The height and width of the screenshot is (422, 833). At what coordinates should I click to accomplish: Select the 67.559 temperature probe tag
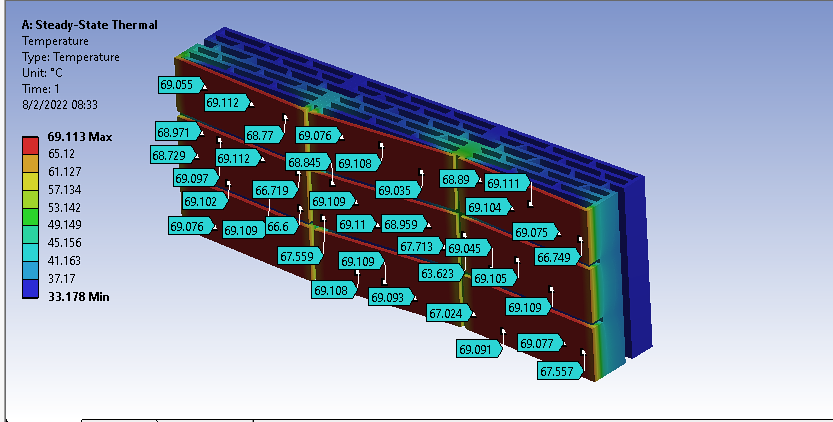[299, 257]
